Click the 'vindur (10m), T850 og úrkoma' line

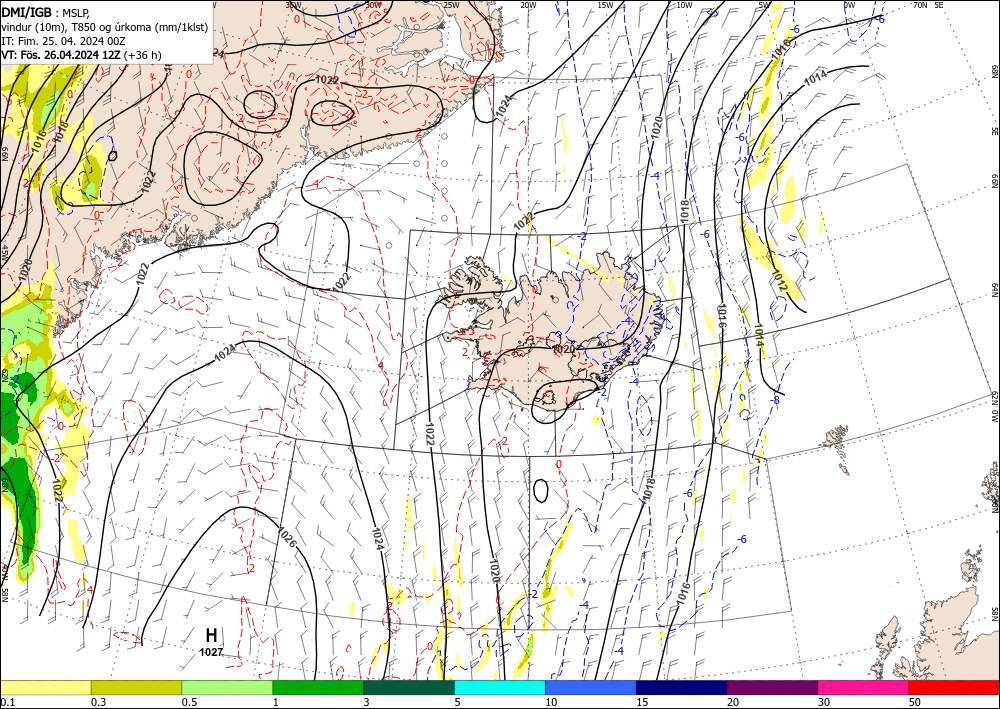point(105,26)
